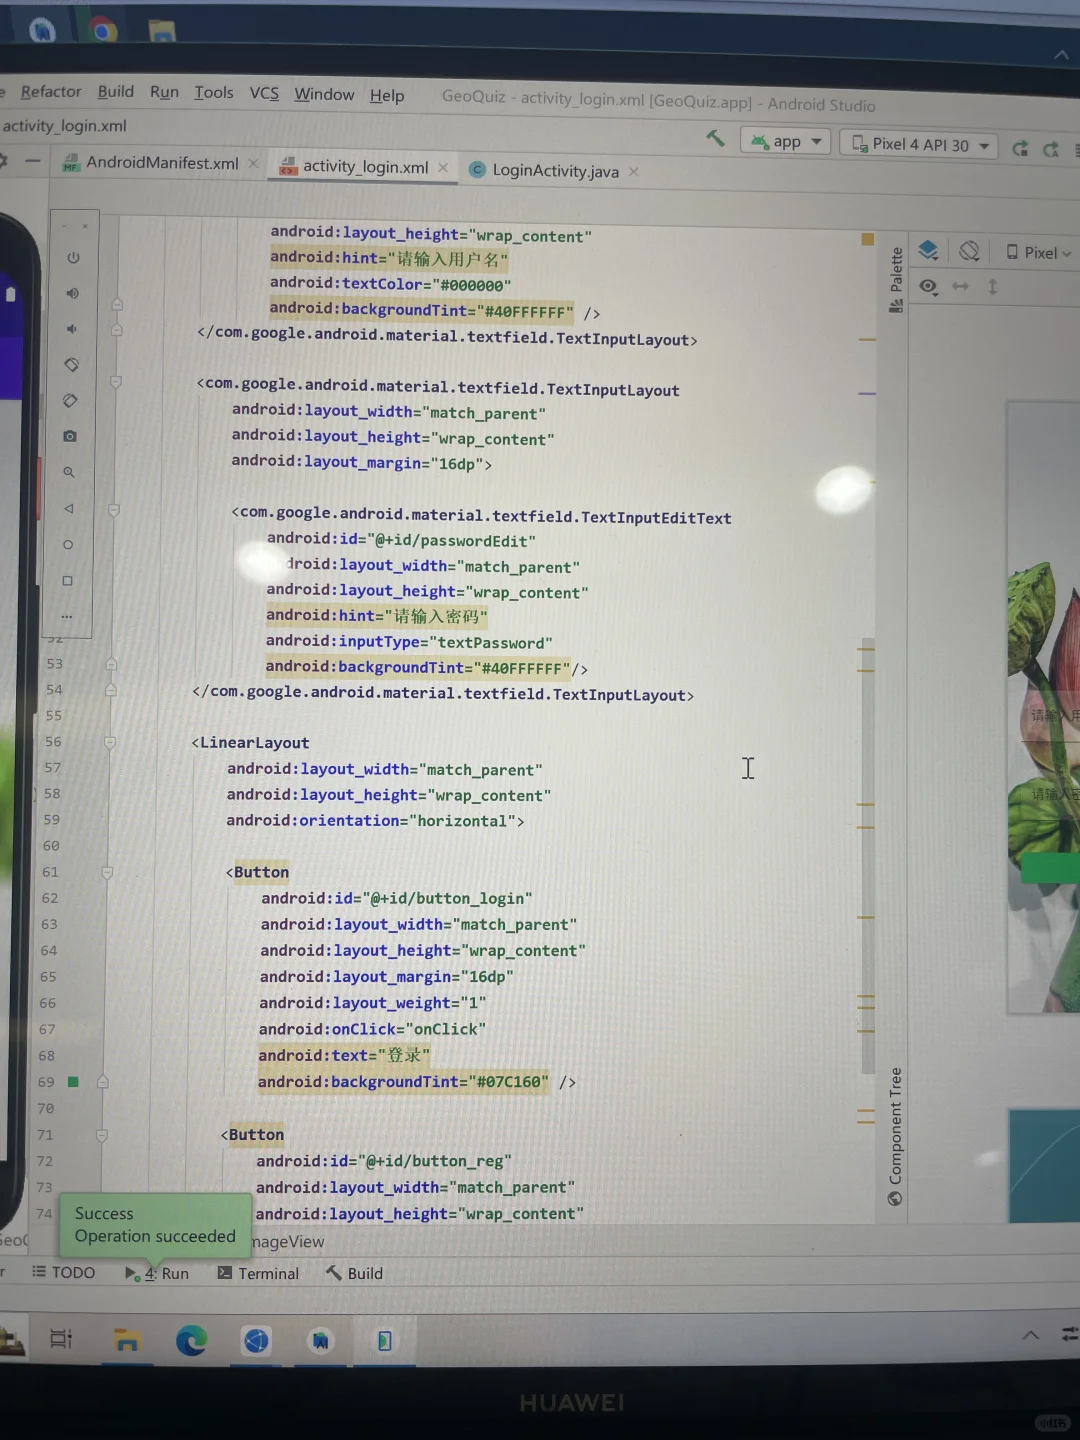This screenshot has width=1080, height=1440.
Task: Open emulator extended controls (three dots)
Action: point(67,616)
